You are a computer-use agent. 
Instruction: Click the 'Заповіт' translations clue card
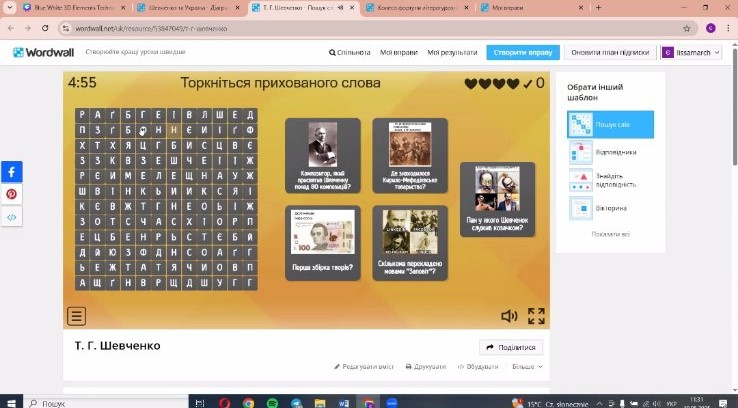click(x=410, y=243)
